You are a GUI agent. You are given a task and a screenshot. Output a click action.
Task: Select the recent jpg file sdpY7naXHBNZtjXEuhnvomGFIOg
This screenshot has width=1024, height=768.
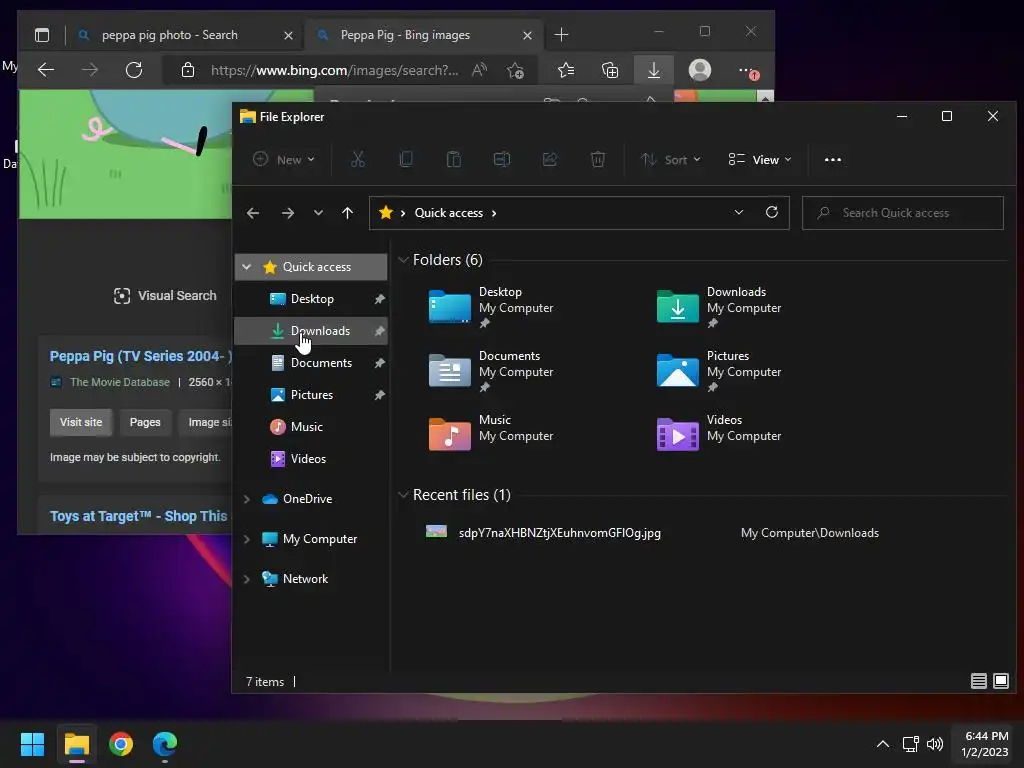(560, 533)
